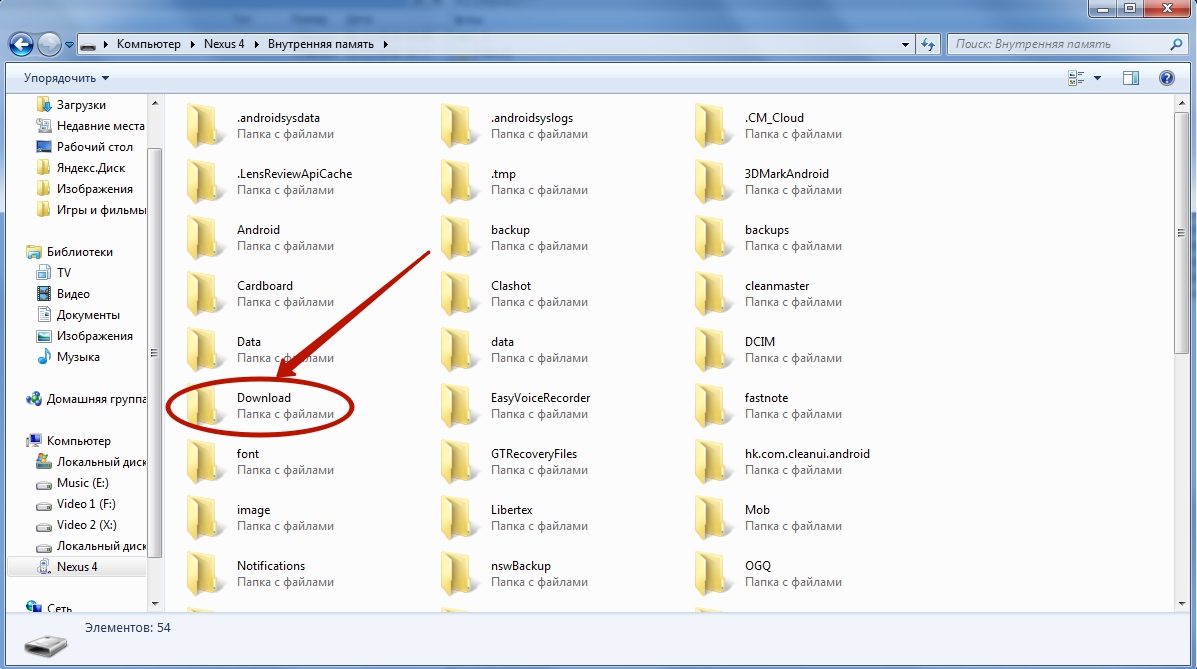Click the change view icon

pyautogui.click(x=1076, y=78)
